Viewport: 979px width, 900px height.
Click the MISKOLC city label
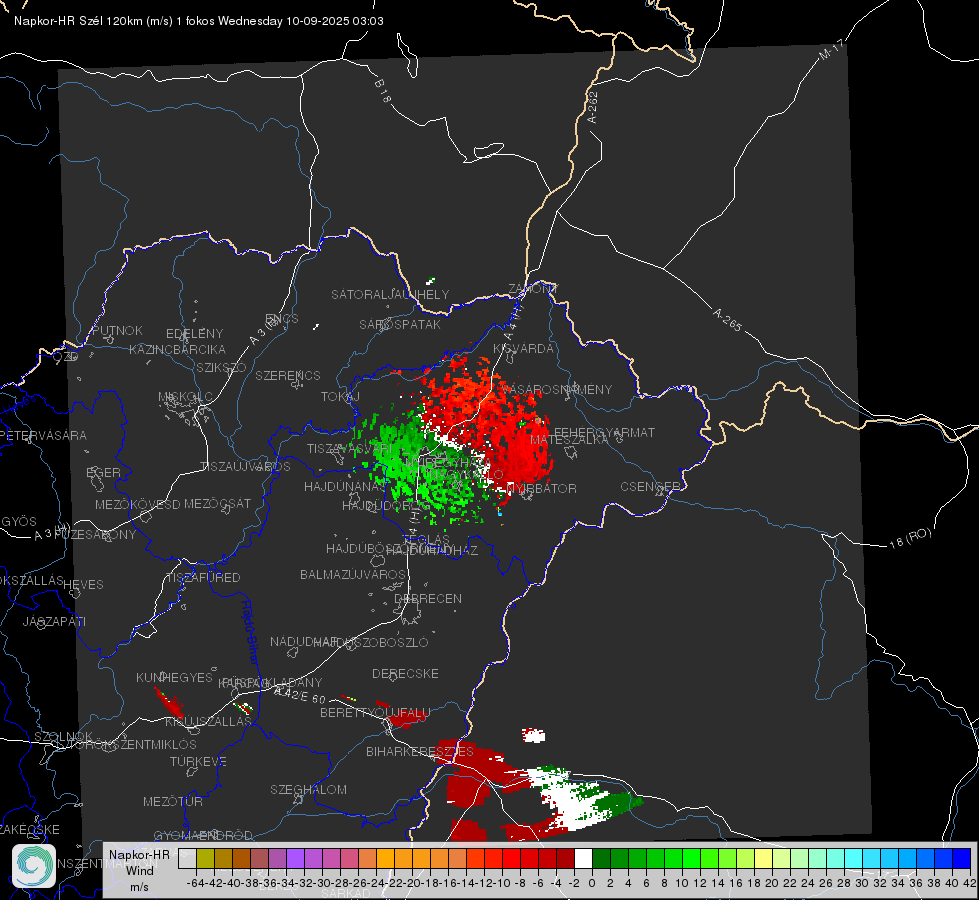185,397
